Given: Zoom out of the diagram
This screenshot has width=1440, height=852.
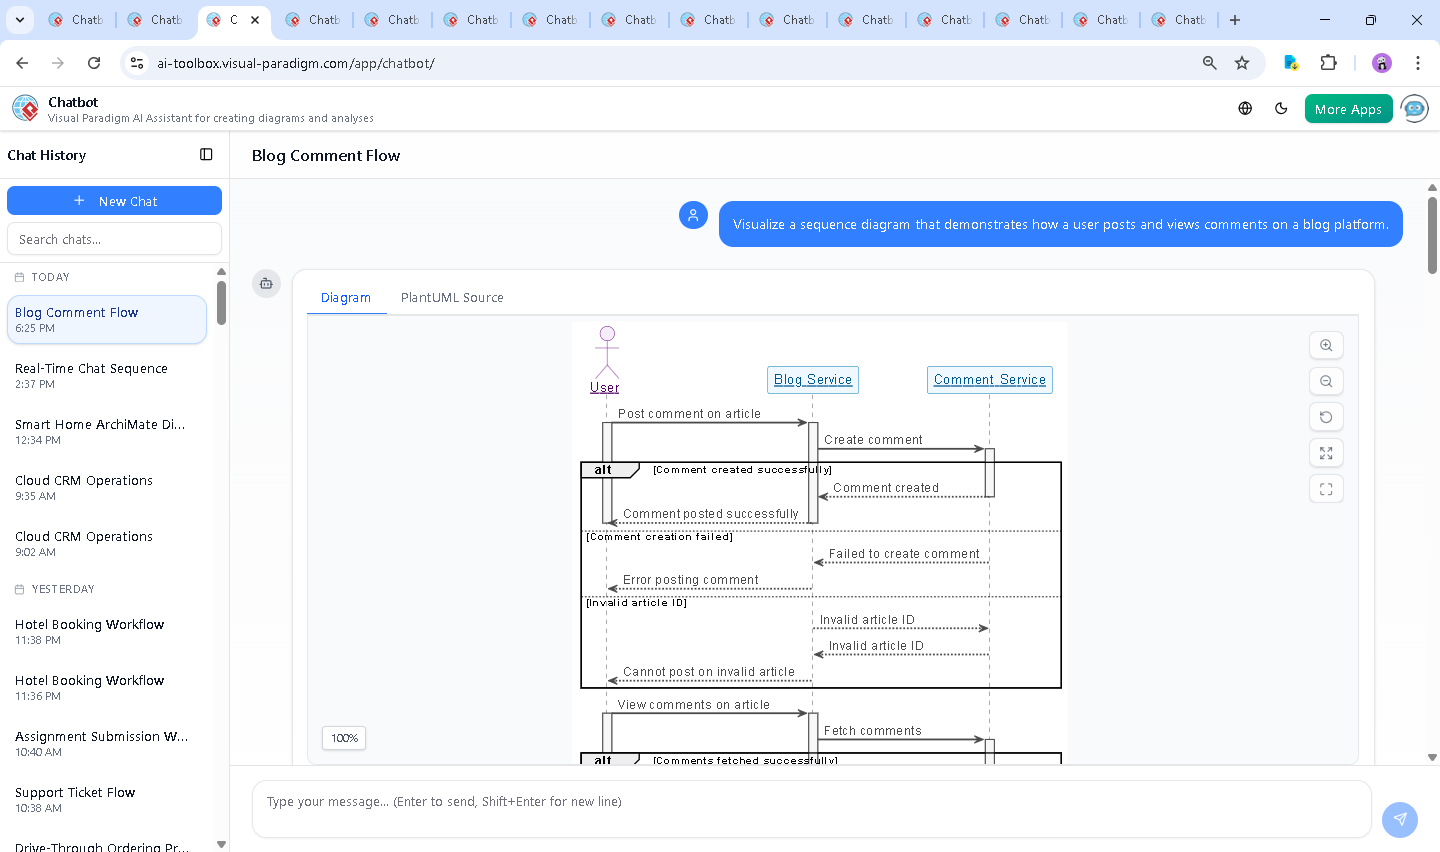Looking at the screenshot, I should click(x=1326, y=381).
